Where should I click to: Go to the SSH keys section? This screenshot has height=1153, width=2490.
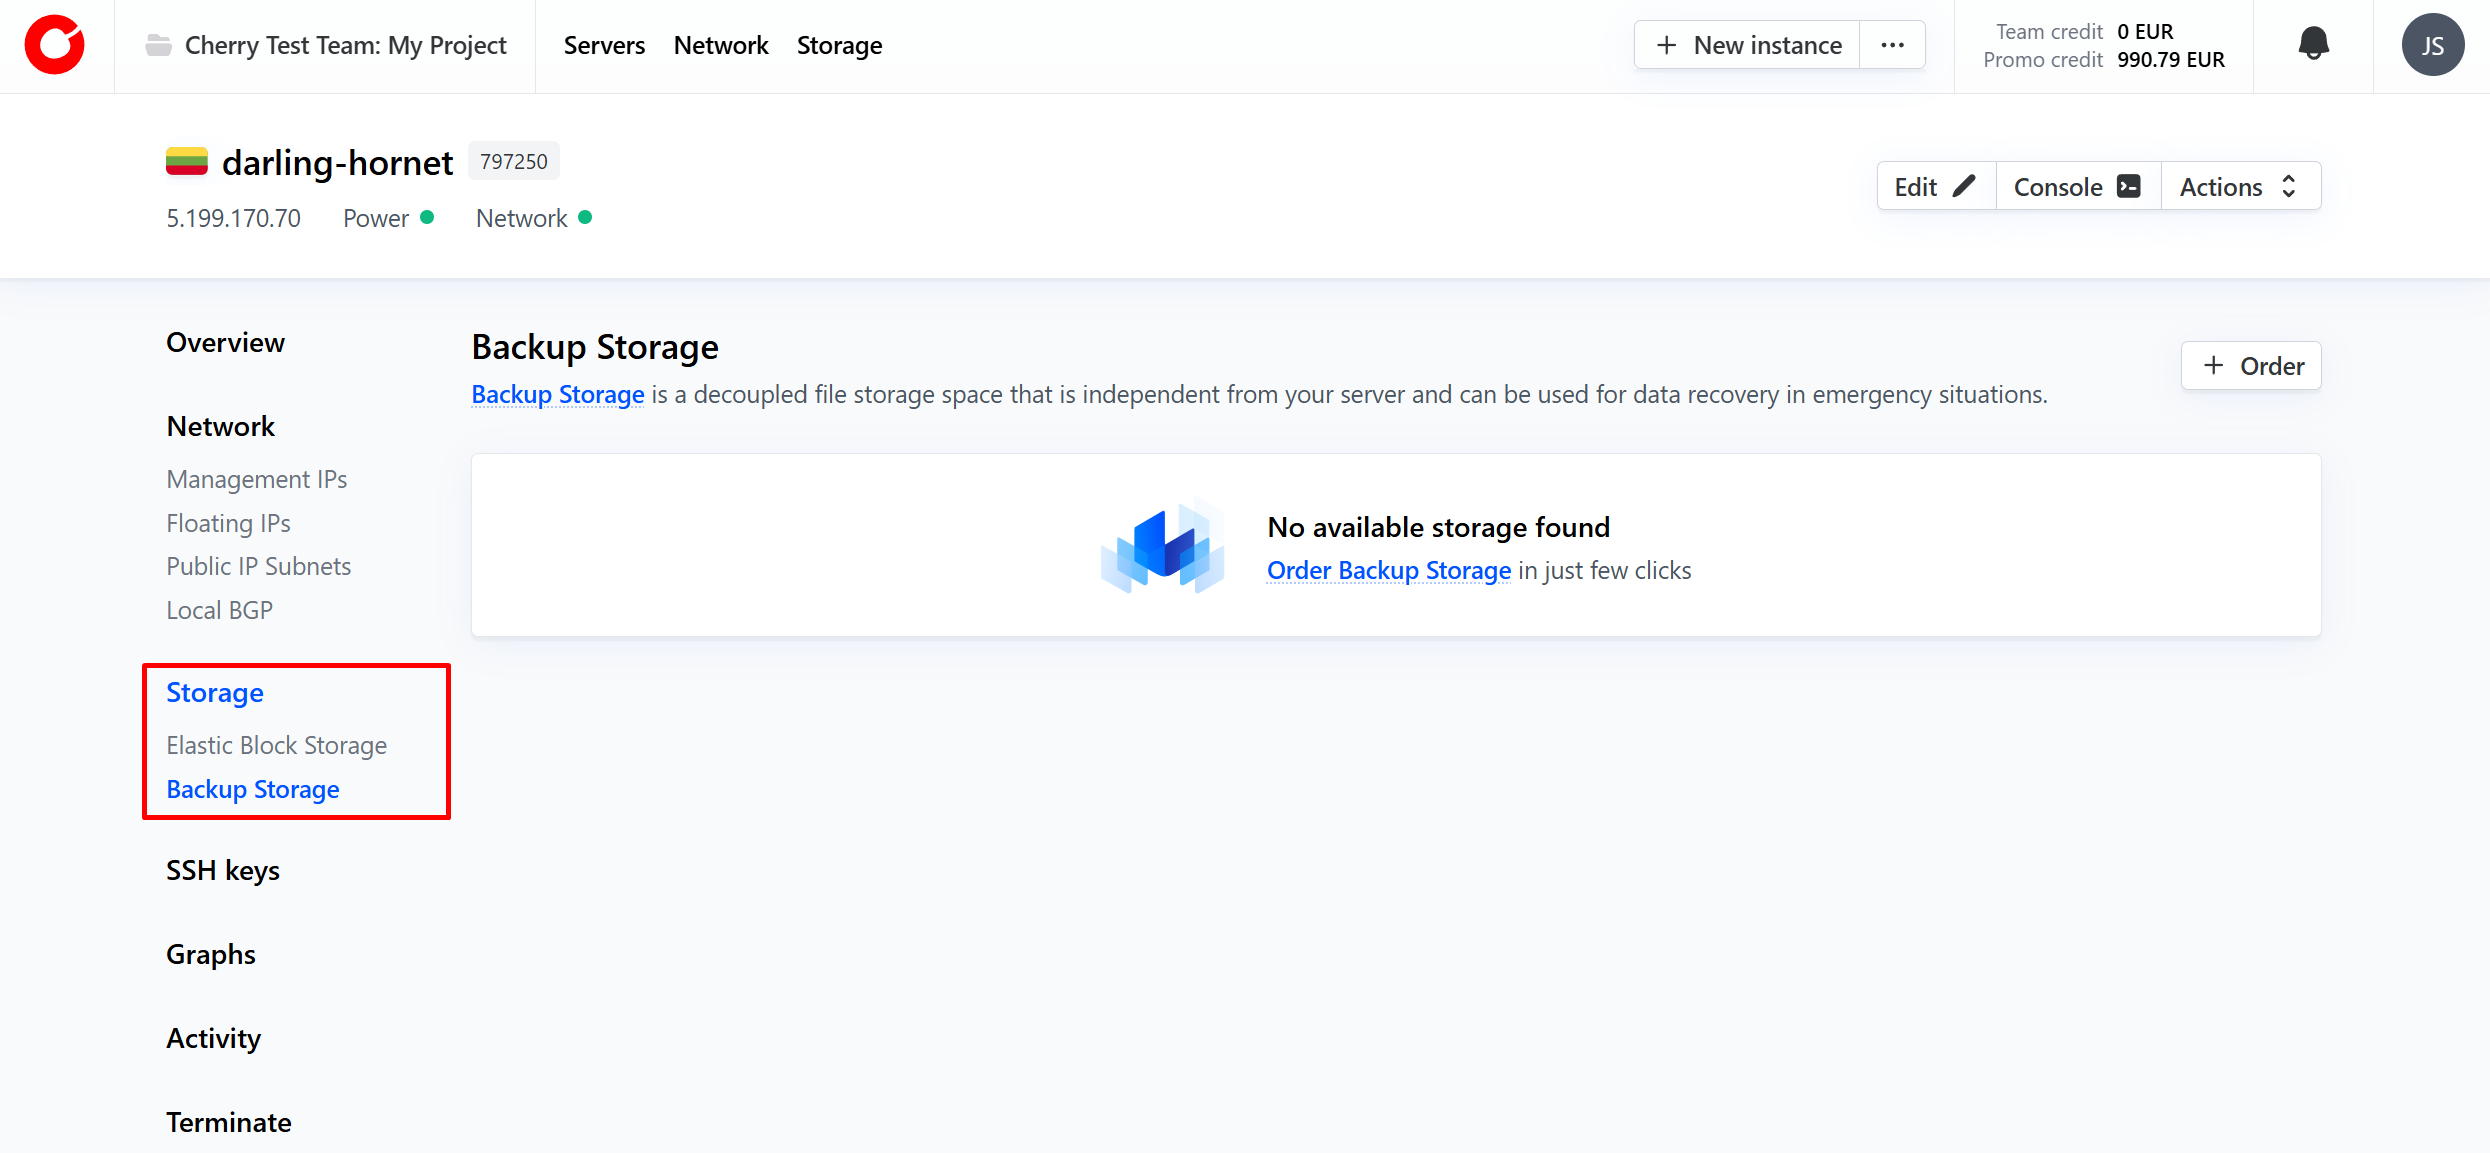click(x=223, y=870)
